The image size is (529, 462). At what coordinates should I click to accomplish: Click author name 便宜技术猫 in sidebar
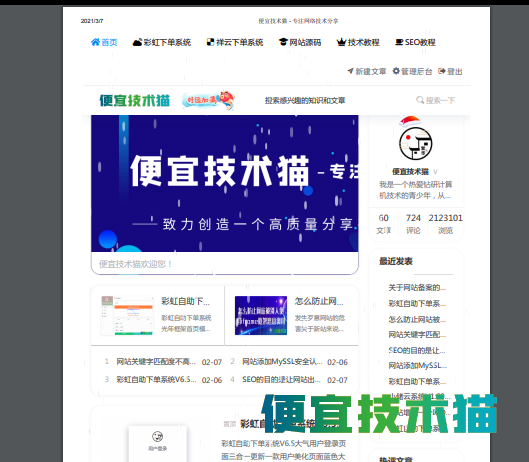tap(410, 171)
